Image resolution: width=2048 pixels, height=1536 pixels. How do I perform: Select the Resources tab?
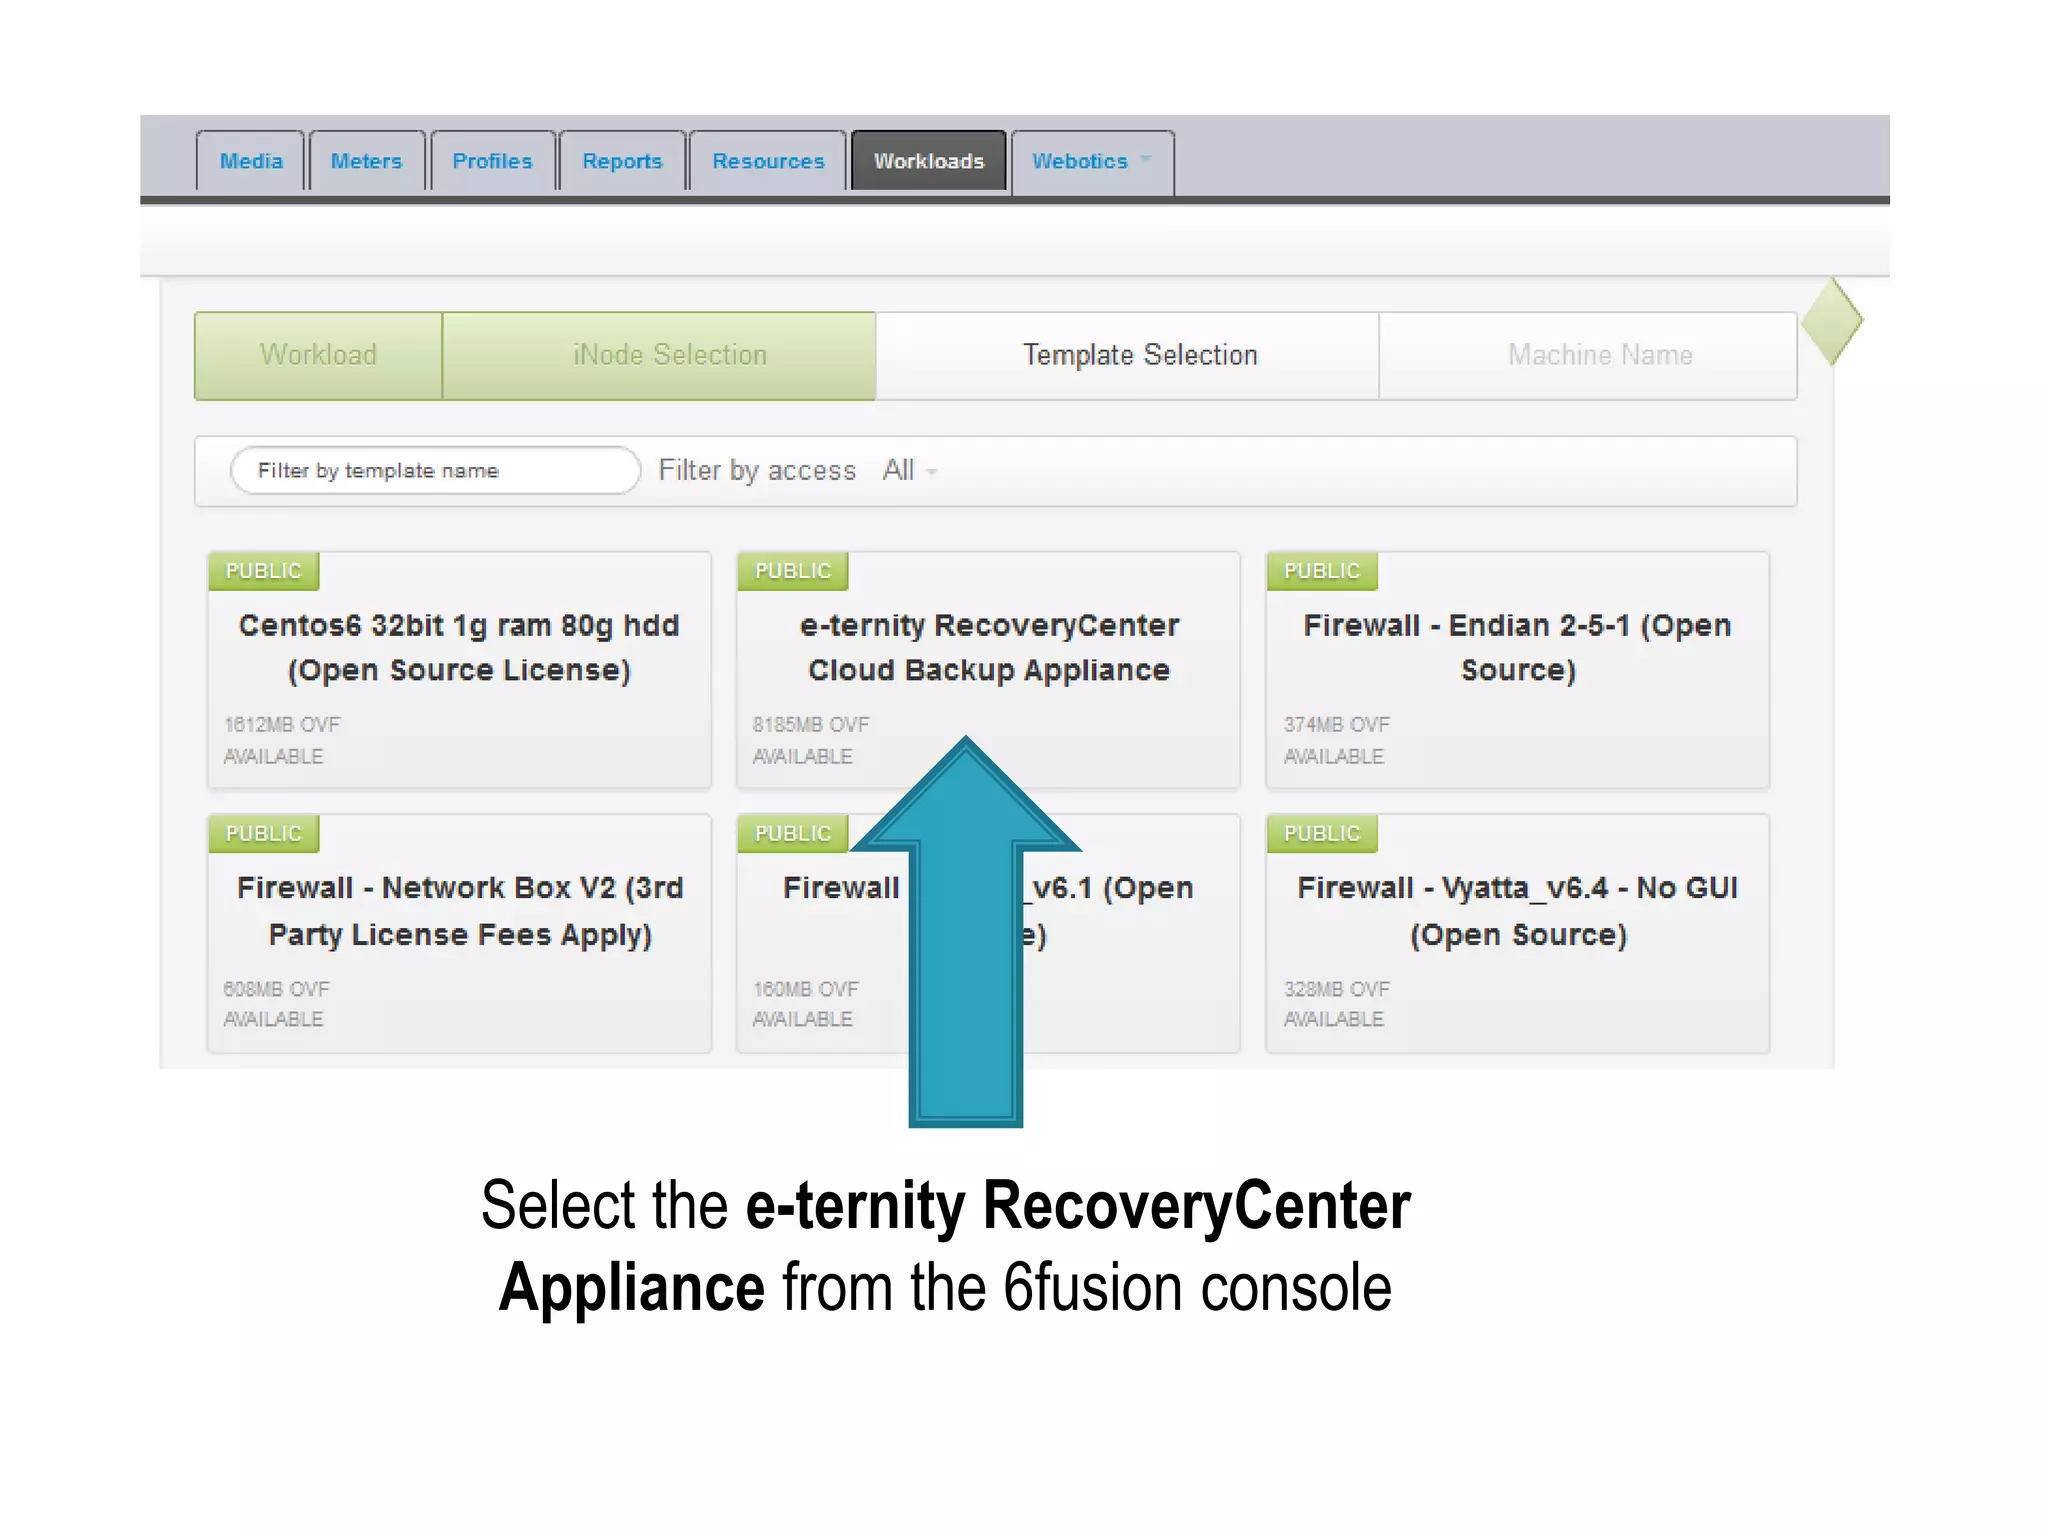click(x=768, y=161)
